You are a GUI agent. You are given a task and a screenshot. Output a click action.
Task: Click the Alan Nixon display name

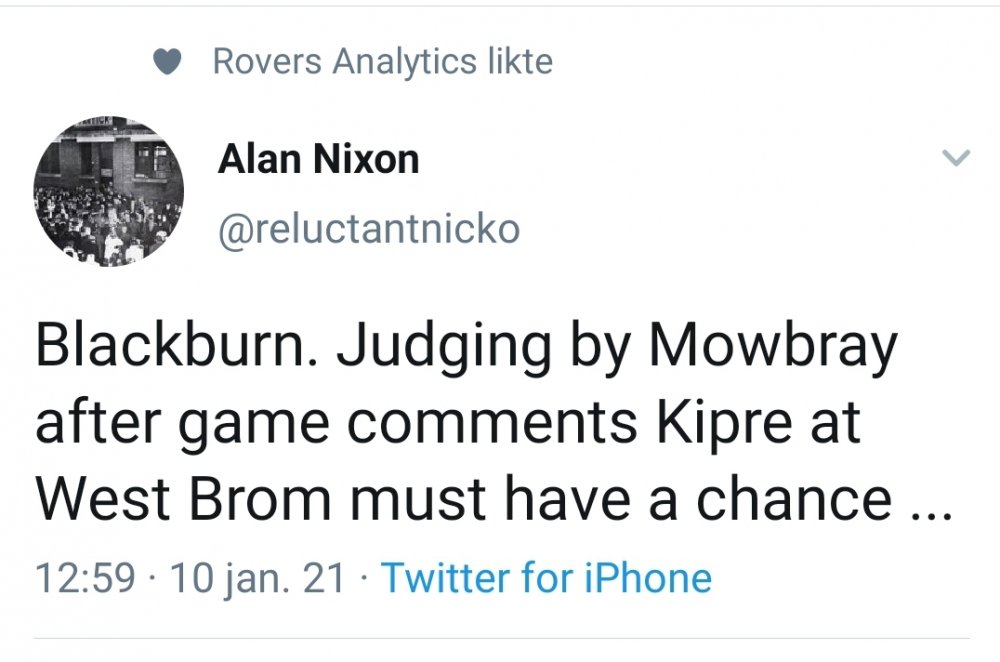click(318, 160)
